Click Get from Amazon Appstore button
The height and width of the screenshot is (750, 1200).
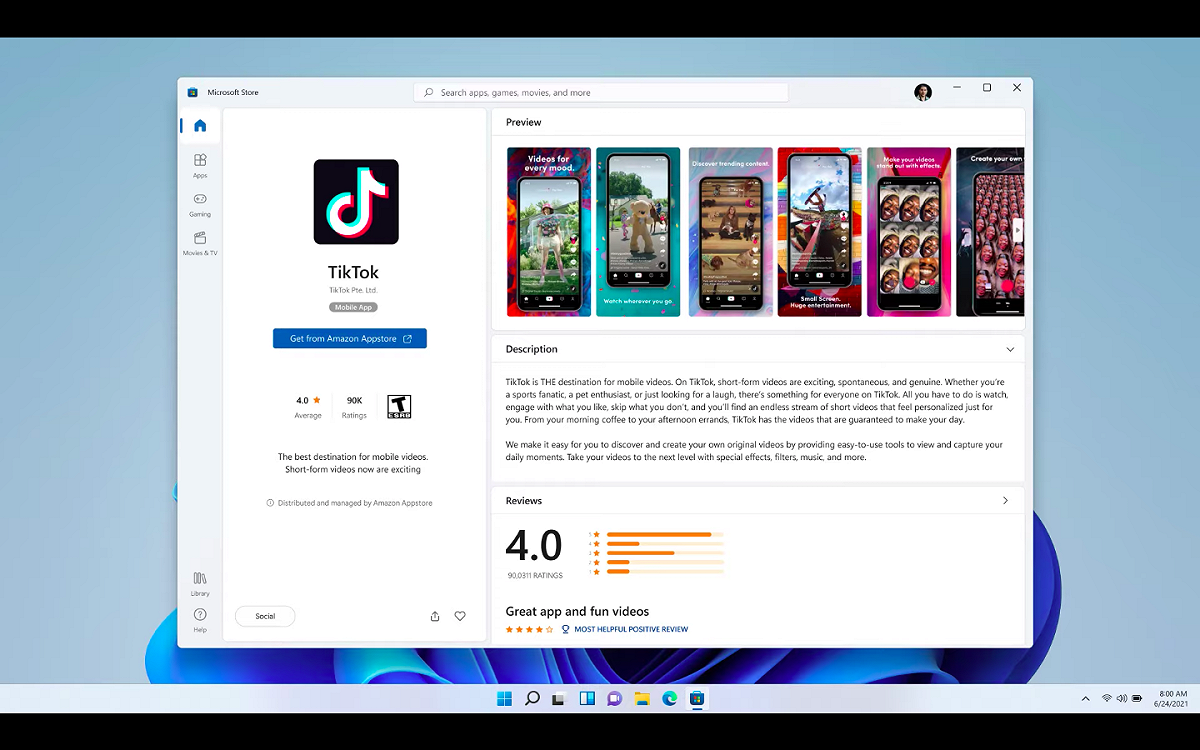click(350, 339)
